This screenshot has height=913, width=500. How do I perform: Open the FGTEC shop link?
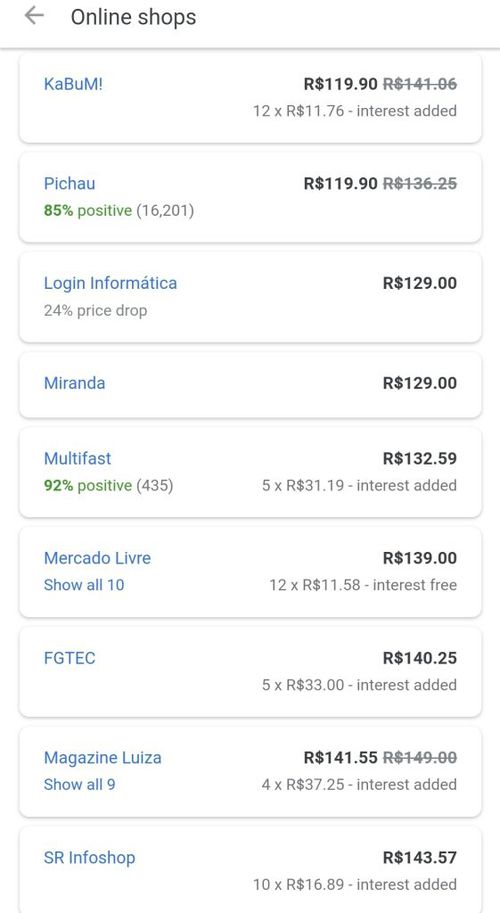[69, 658]
